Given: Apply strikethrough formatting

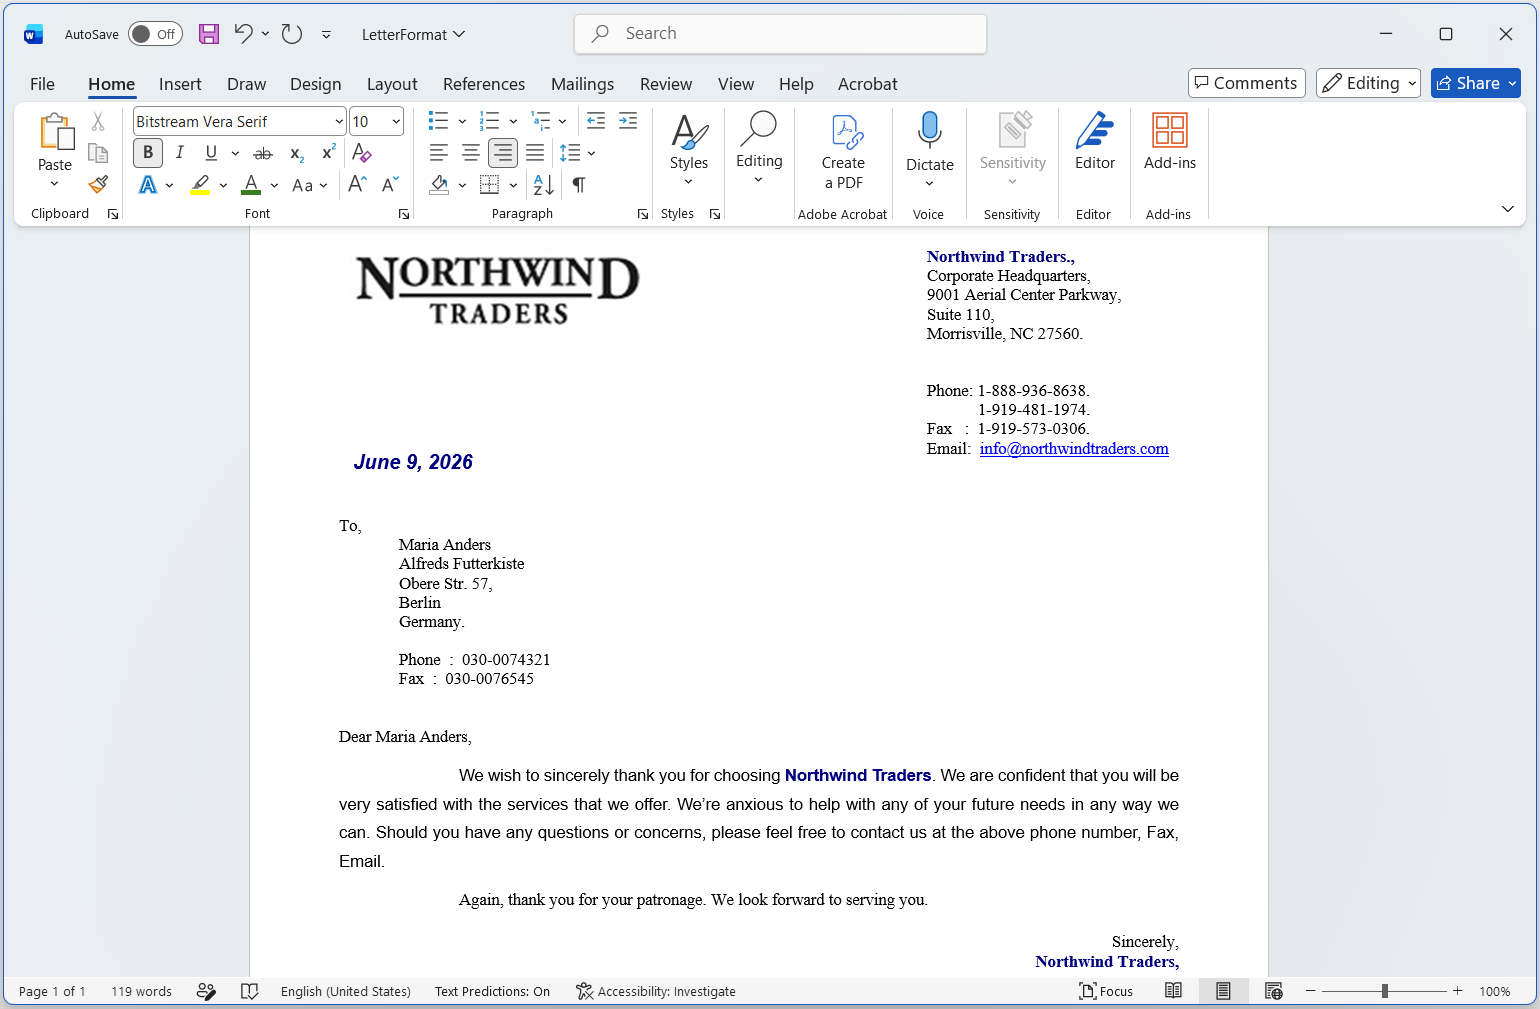Looking at the screenshot, I should [x=263, y=153].
